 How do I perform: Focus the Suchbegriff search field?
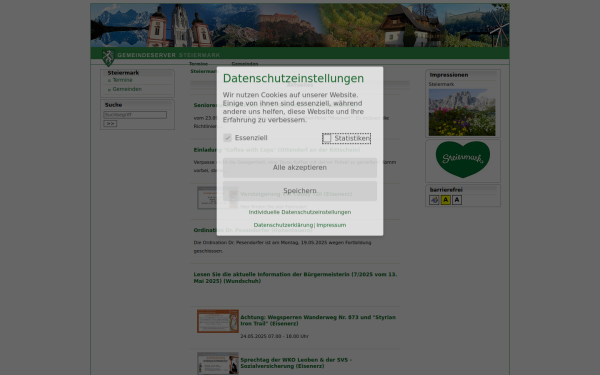pyautogui.click(x=135, y=115)
